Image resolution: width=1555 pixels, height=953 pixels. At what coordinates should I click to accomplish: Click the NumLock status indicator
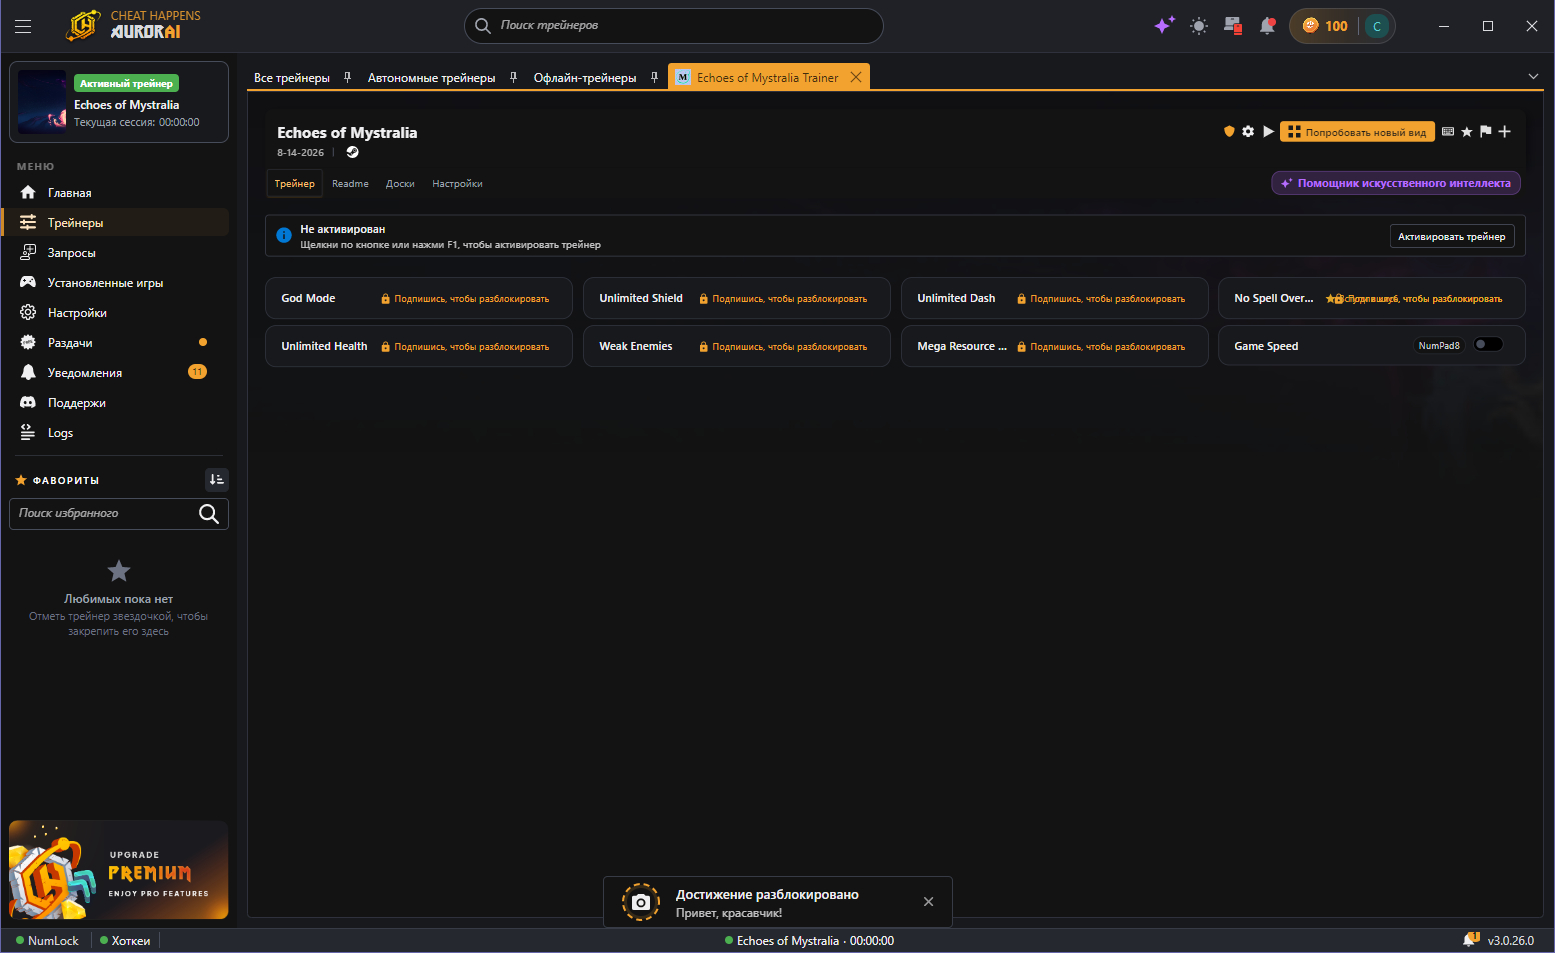(x=47, y=941)
